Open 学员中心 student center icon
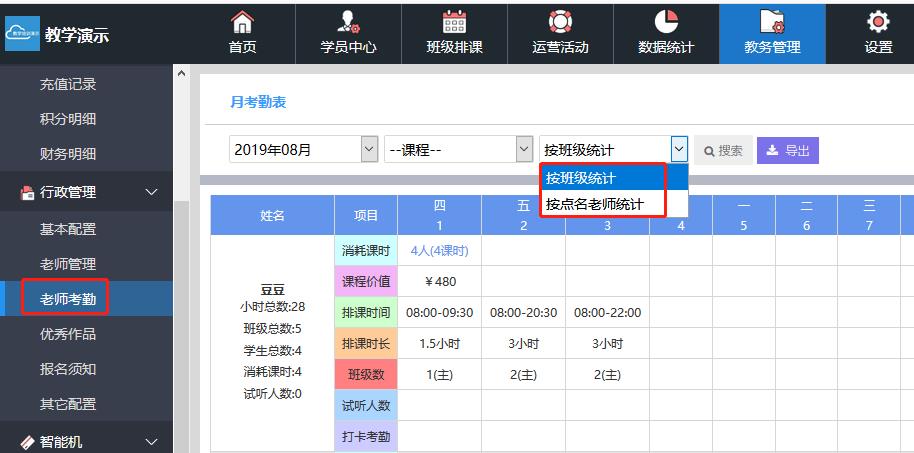Viewport: 914px width, 453px height. 348,21
